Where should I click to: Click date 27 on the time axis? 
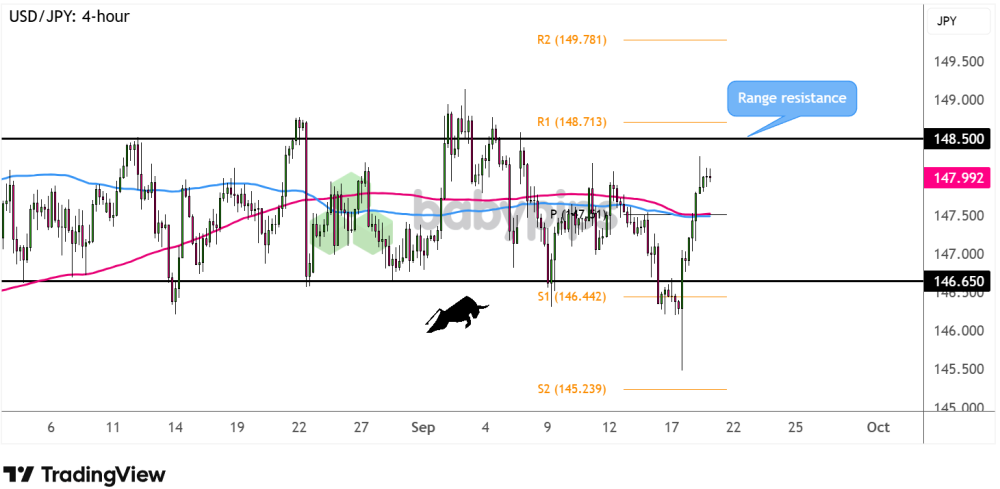361,427
